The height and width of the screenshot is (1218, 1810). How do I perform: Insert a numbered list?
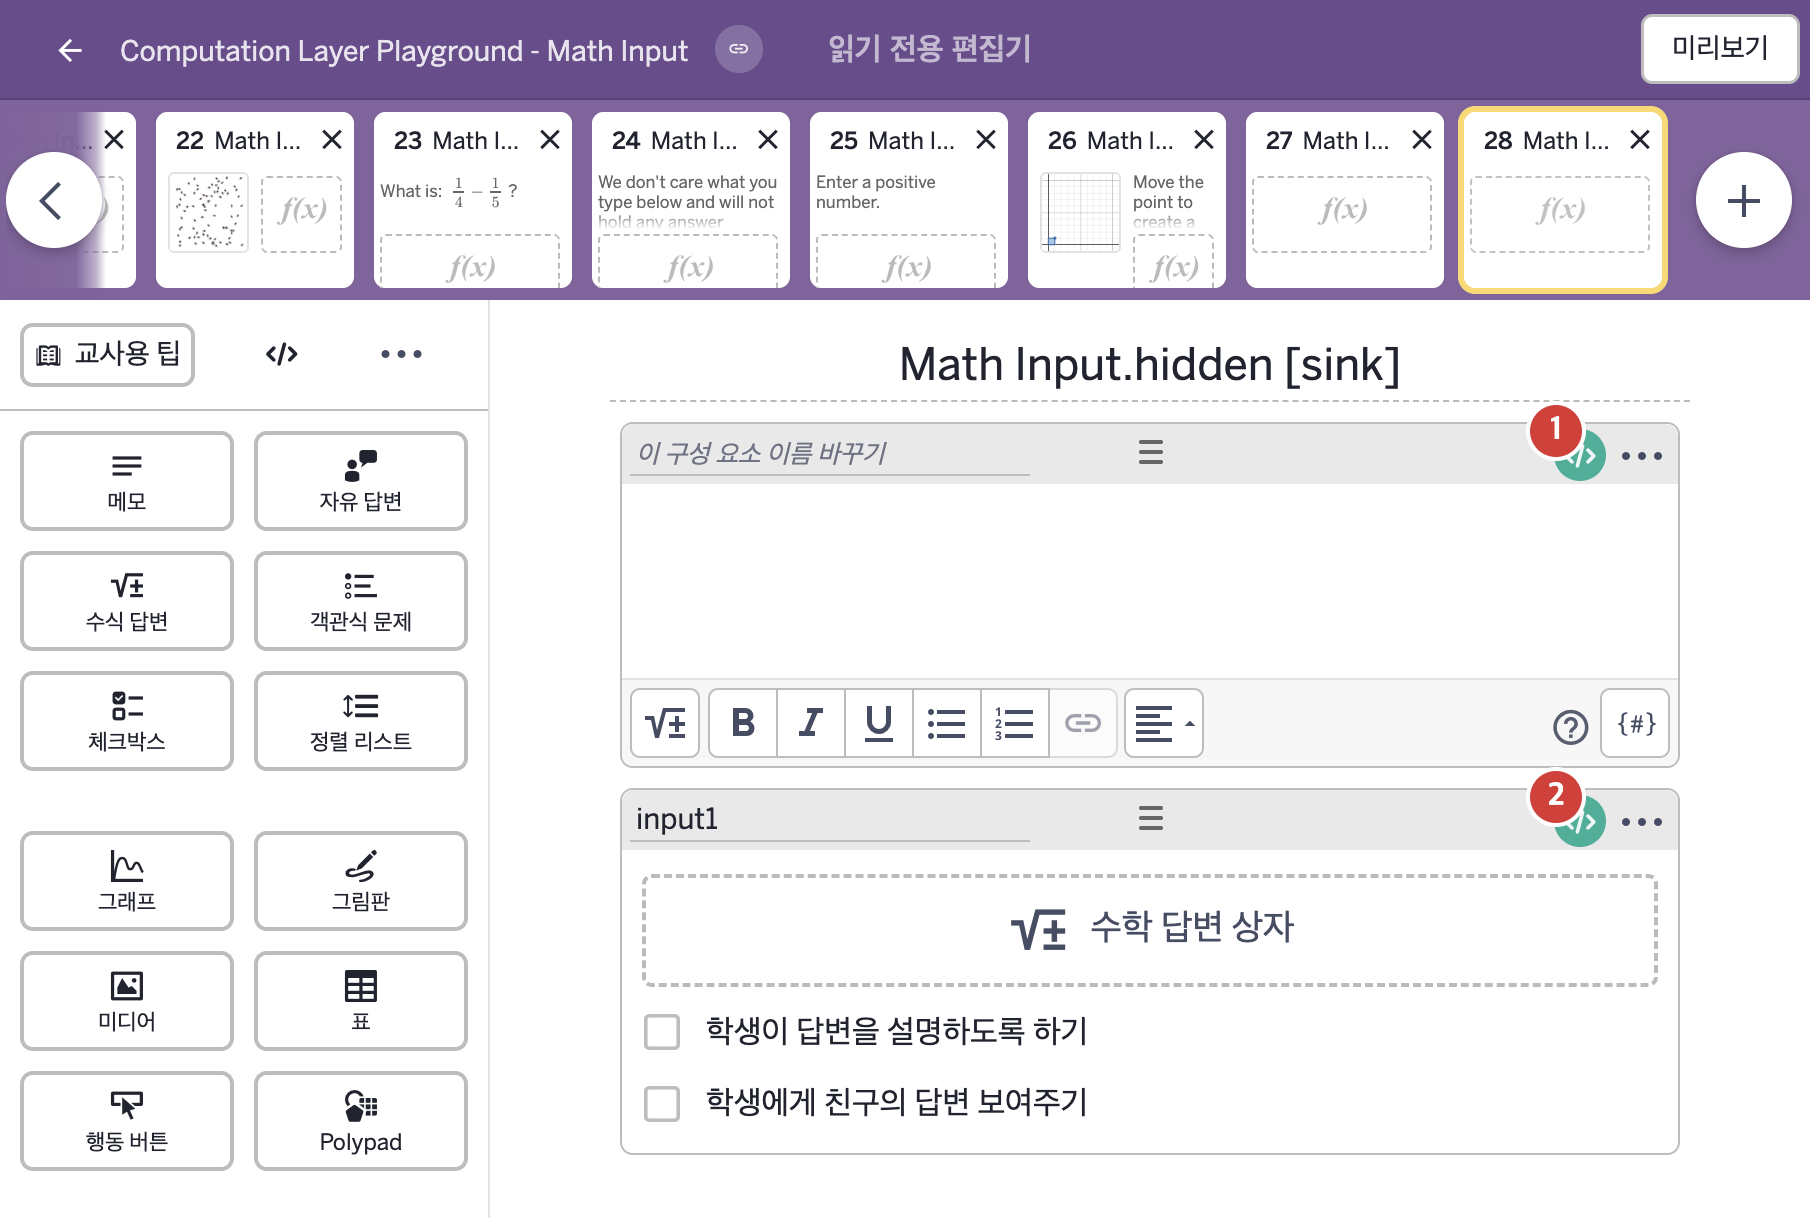(x=1015, y=723)
